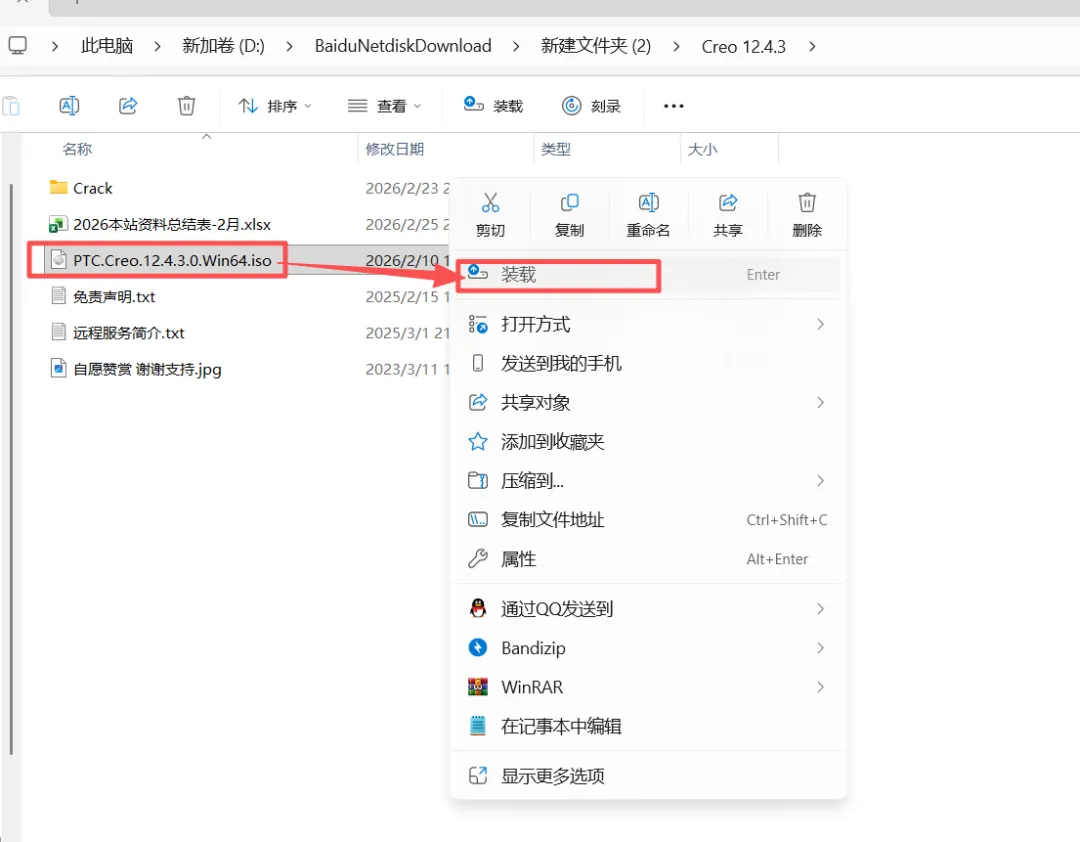Click 显示更多选项 at menu bottom
1080x842 pixels.
(647, 776)
